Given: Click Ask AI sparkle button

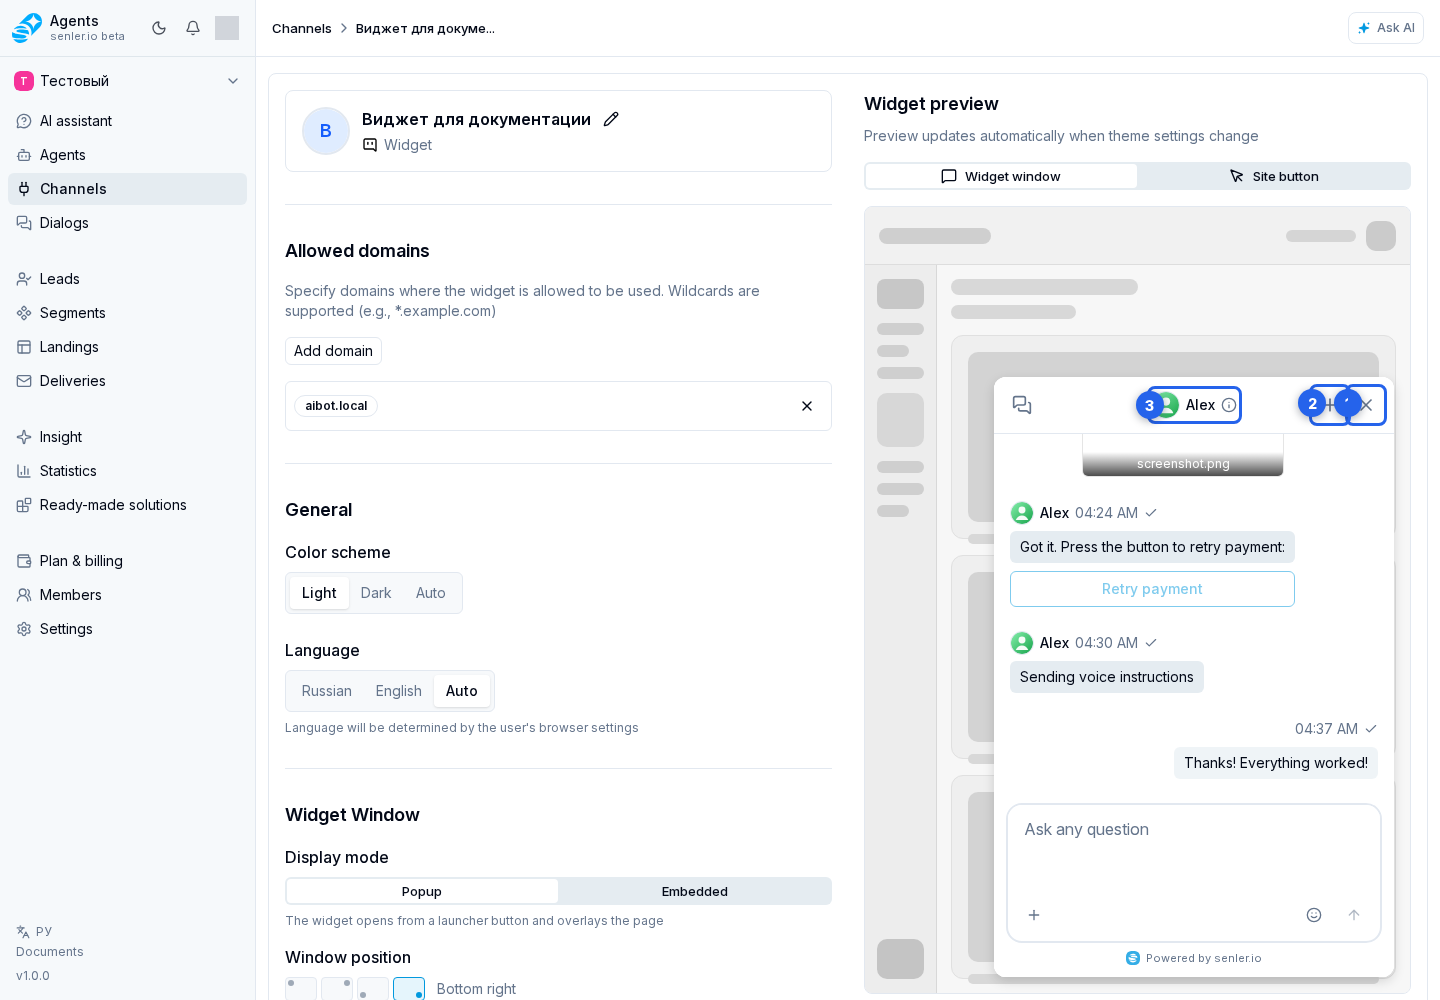Looking at the screenshot, I should [1386, 28].
